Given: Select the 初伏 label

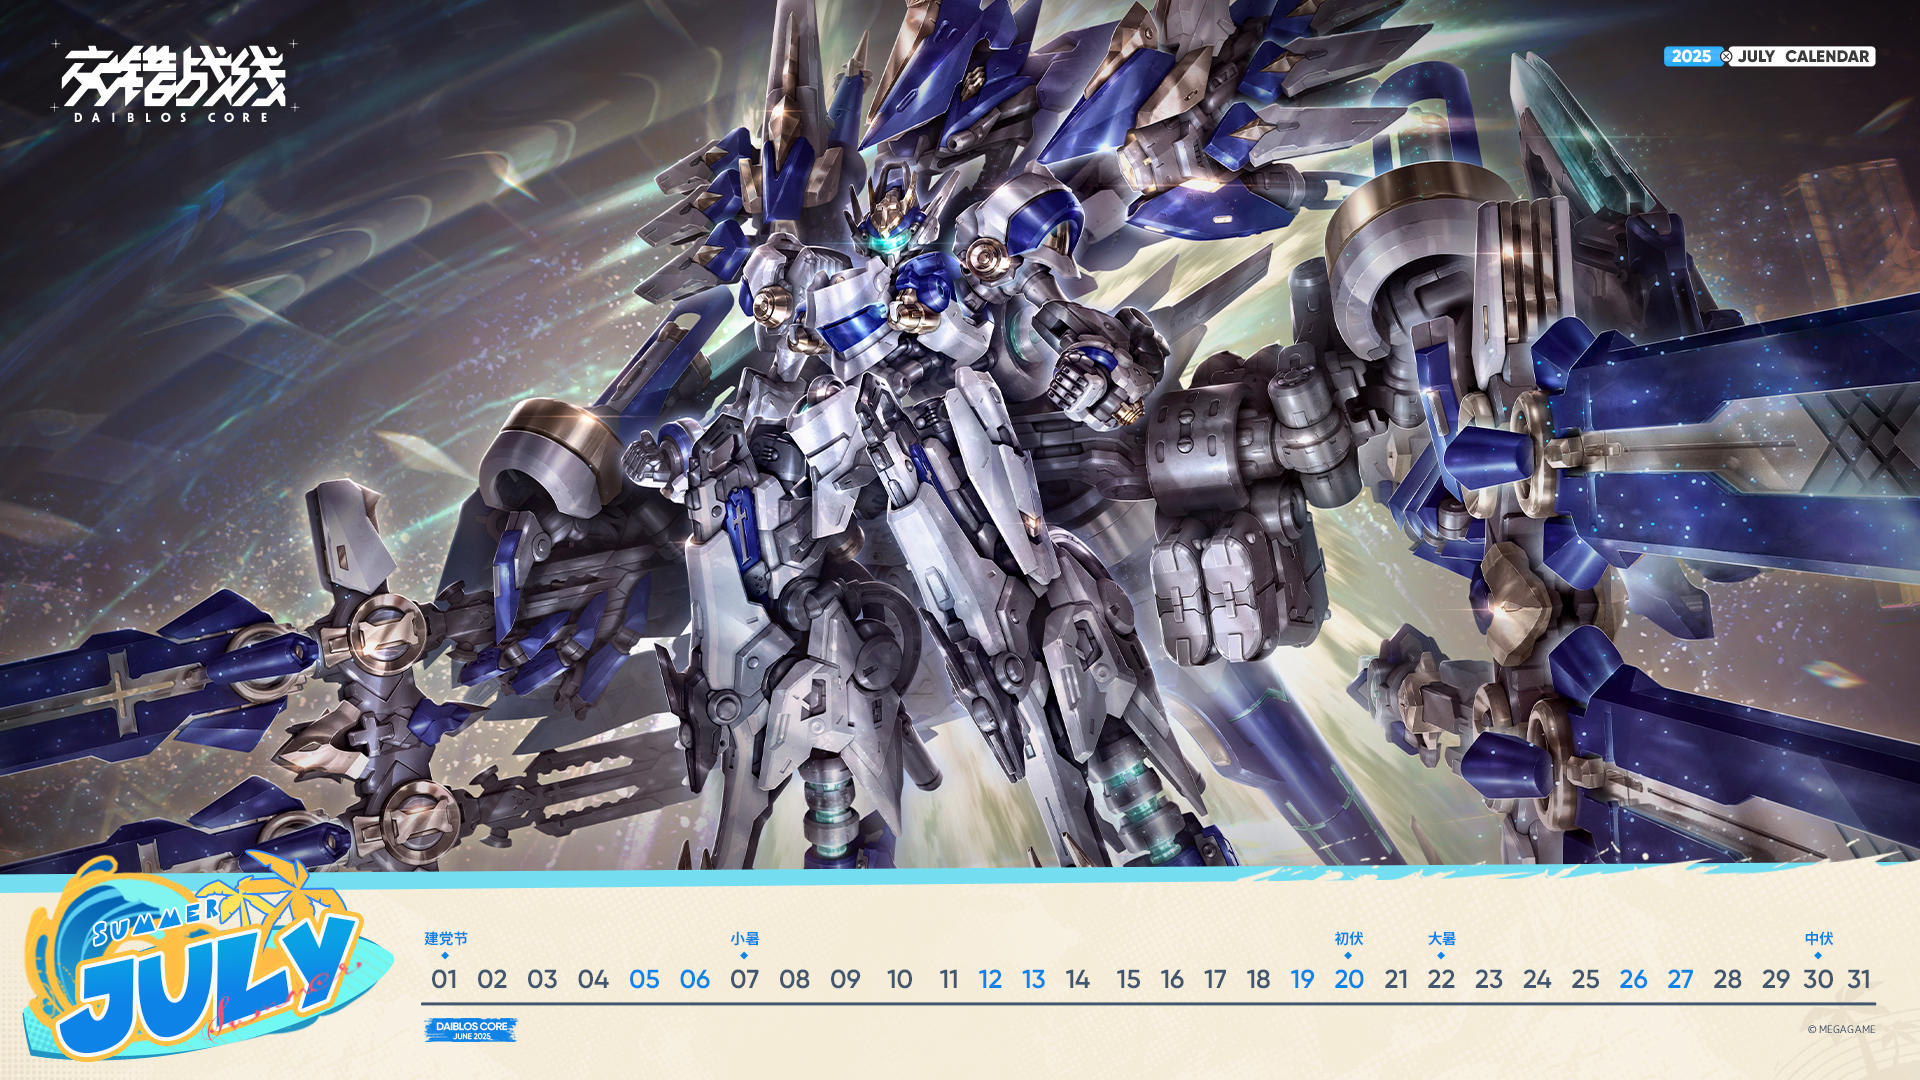Looking at the screenshot, I should [1348, 938].
